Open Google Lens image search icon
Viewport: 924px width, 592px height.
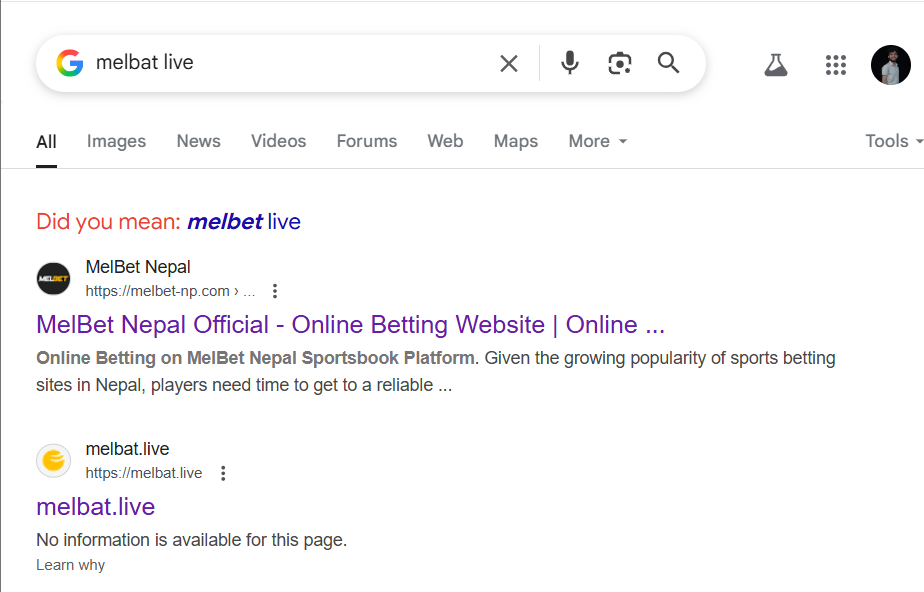coord(619,63)
